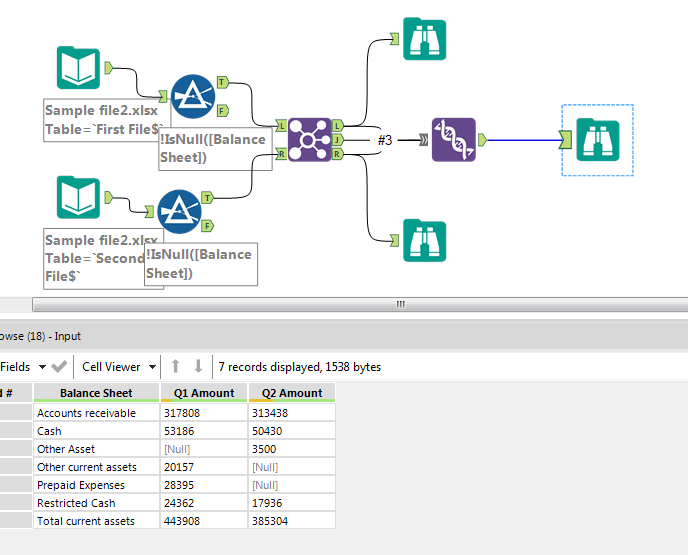The image size is (688, 555).
Task: Open the bottom Browse tool
Action: point(425,240)
